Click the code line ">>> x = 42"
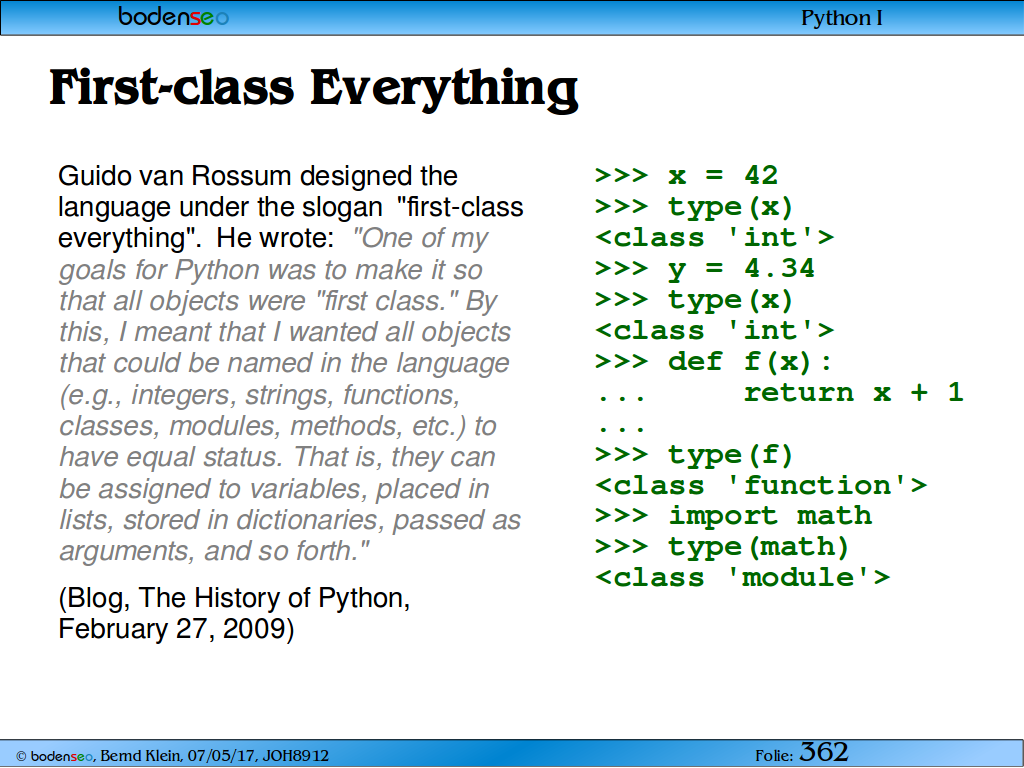 point(686,176)
